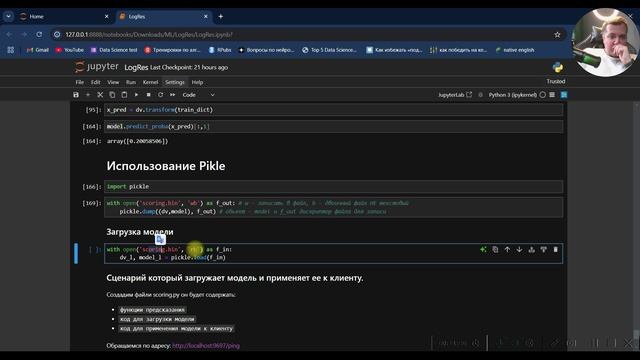Open the cell type Code dropdown
This screenshot has width=640, height=360.
[198, 95]
